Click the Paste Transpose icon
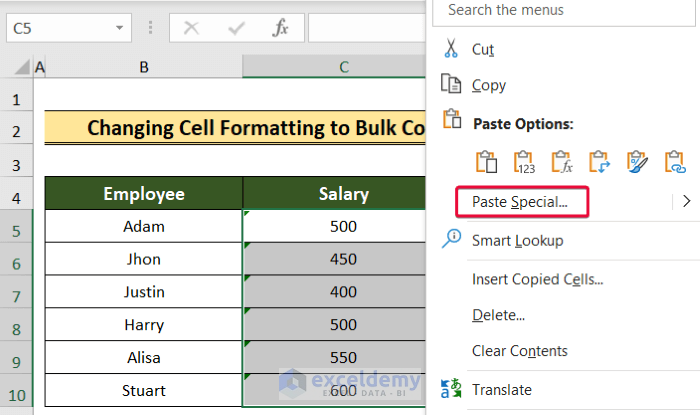 599,161
